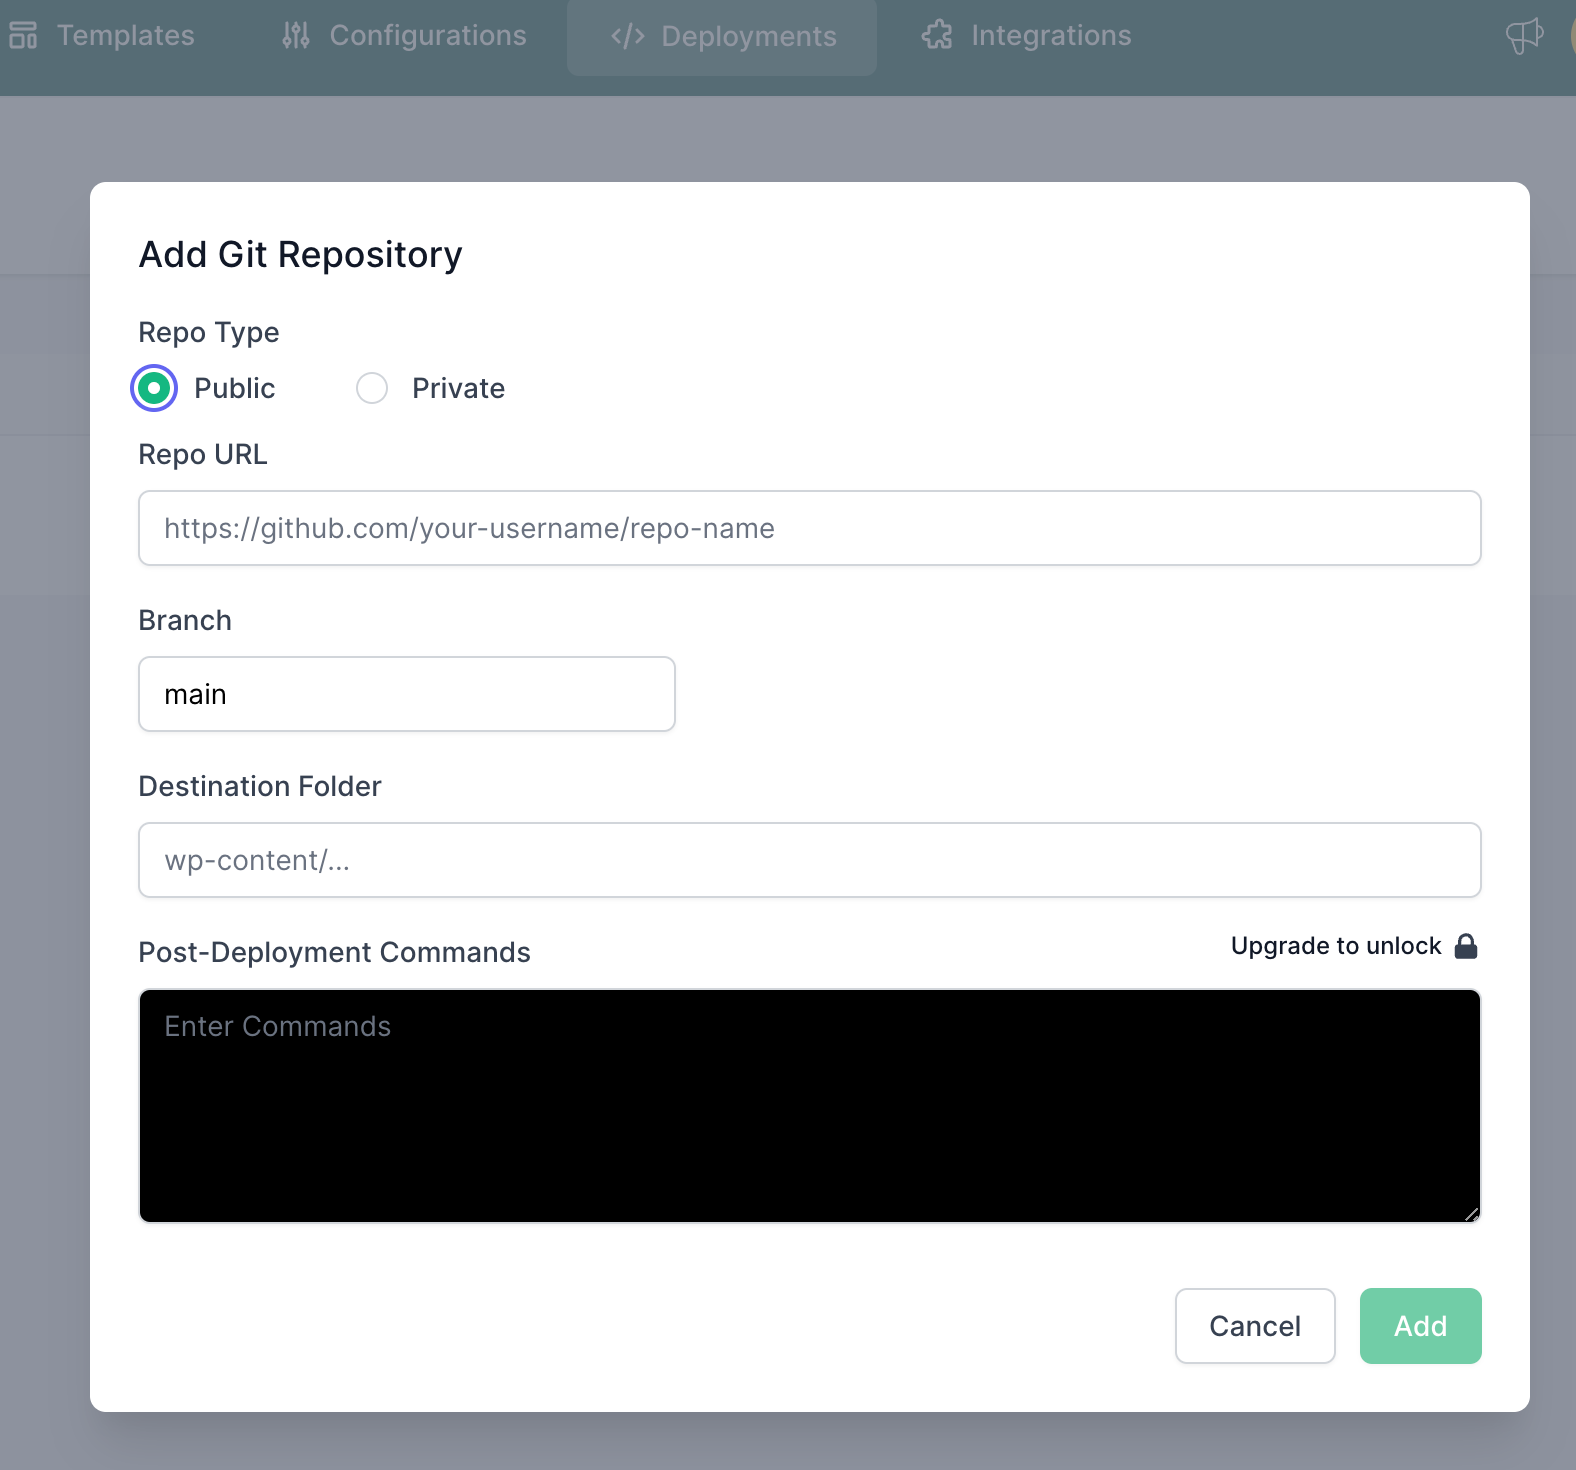
Task: Click the green Add button
Action: click(1420, 1326)
